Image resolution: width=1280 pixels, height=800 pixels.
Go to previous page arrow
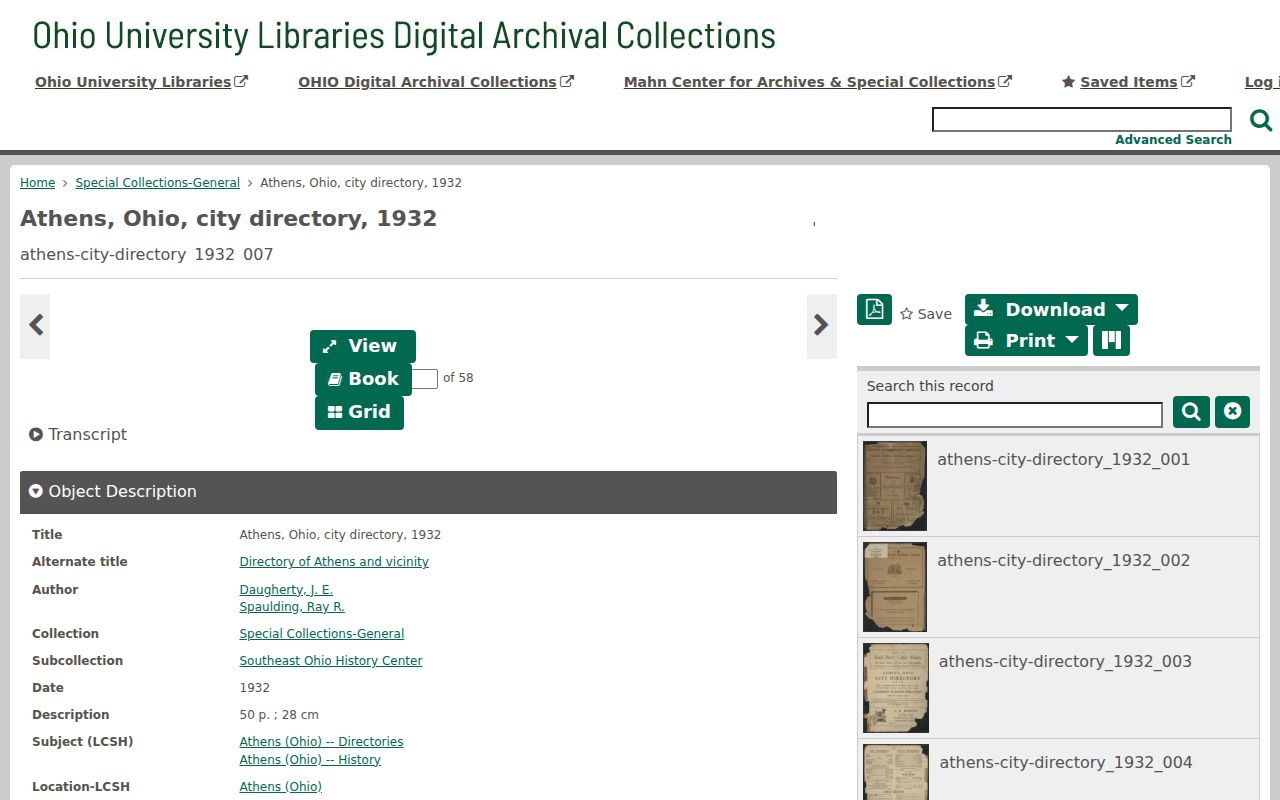coord(35,325)
